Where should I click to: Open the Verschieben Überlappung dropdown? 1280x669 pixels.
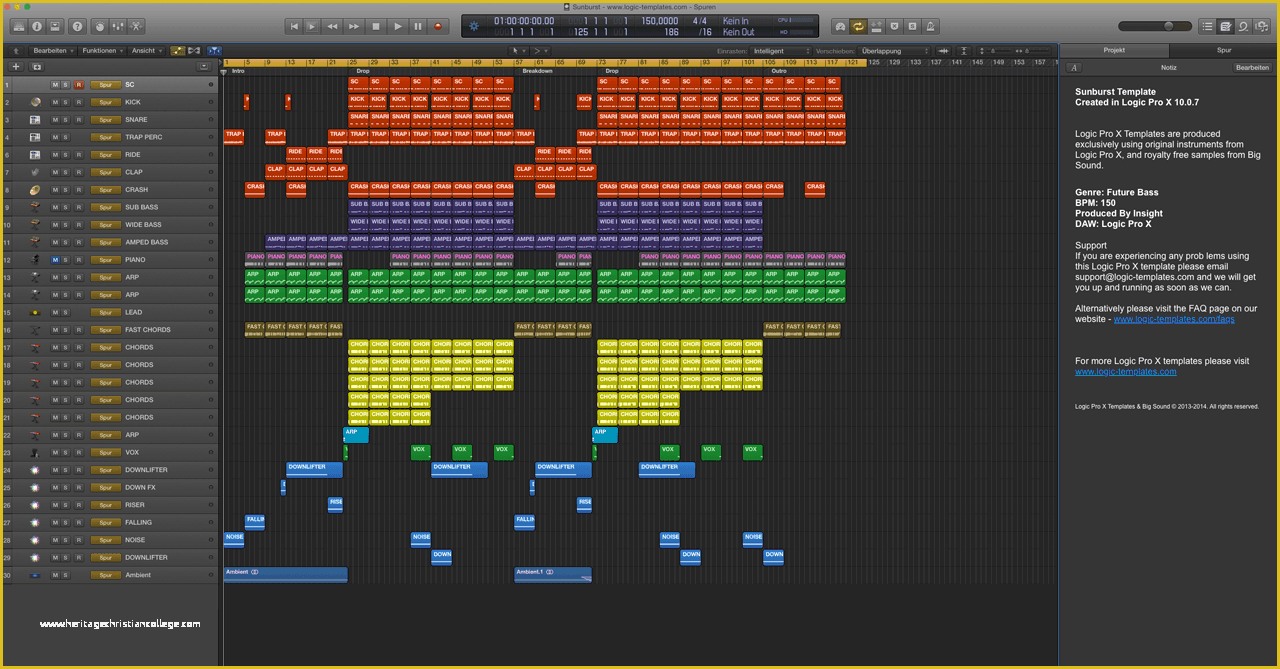(x=895, y=50)
